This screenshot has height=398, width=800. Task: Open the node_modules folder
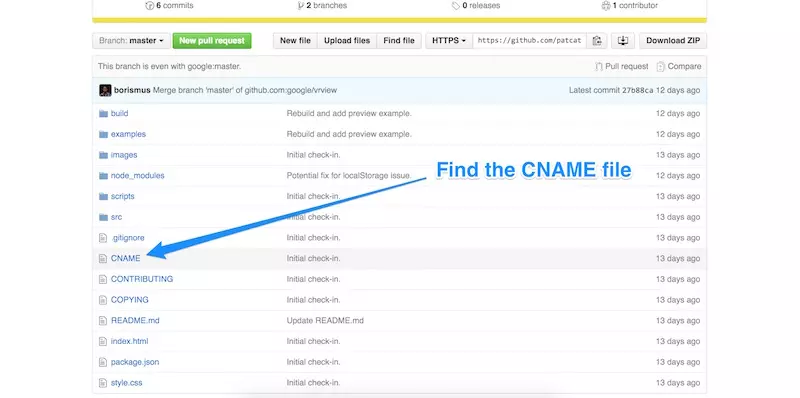pos(138,176)
